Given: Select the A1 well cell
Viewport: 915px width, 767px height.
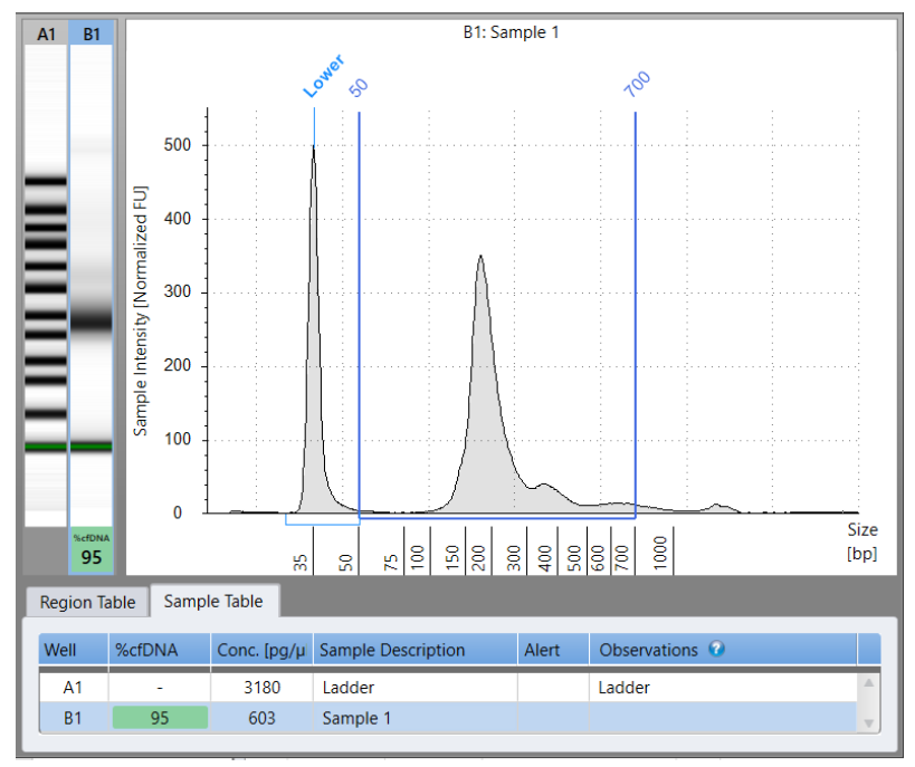Looking at the screenshot, I should pyautogui.click(x=73, y=688).
